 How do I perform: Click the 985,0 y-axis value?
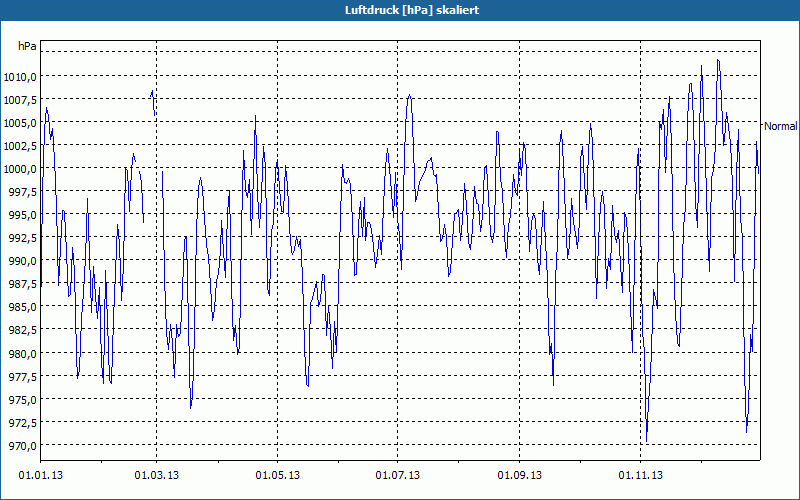(23, 307)
